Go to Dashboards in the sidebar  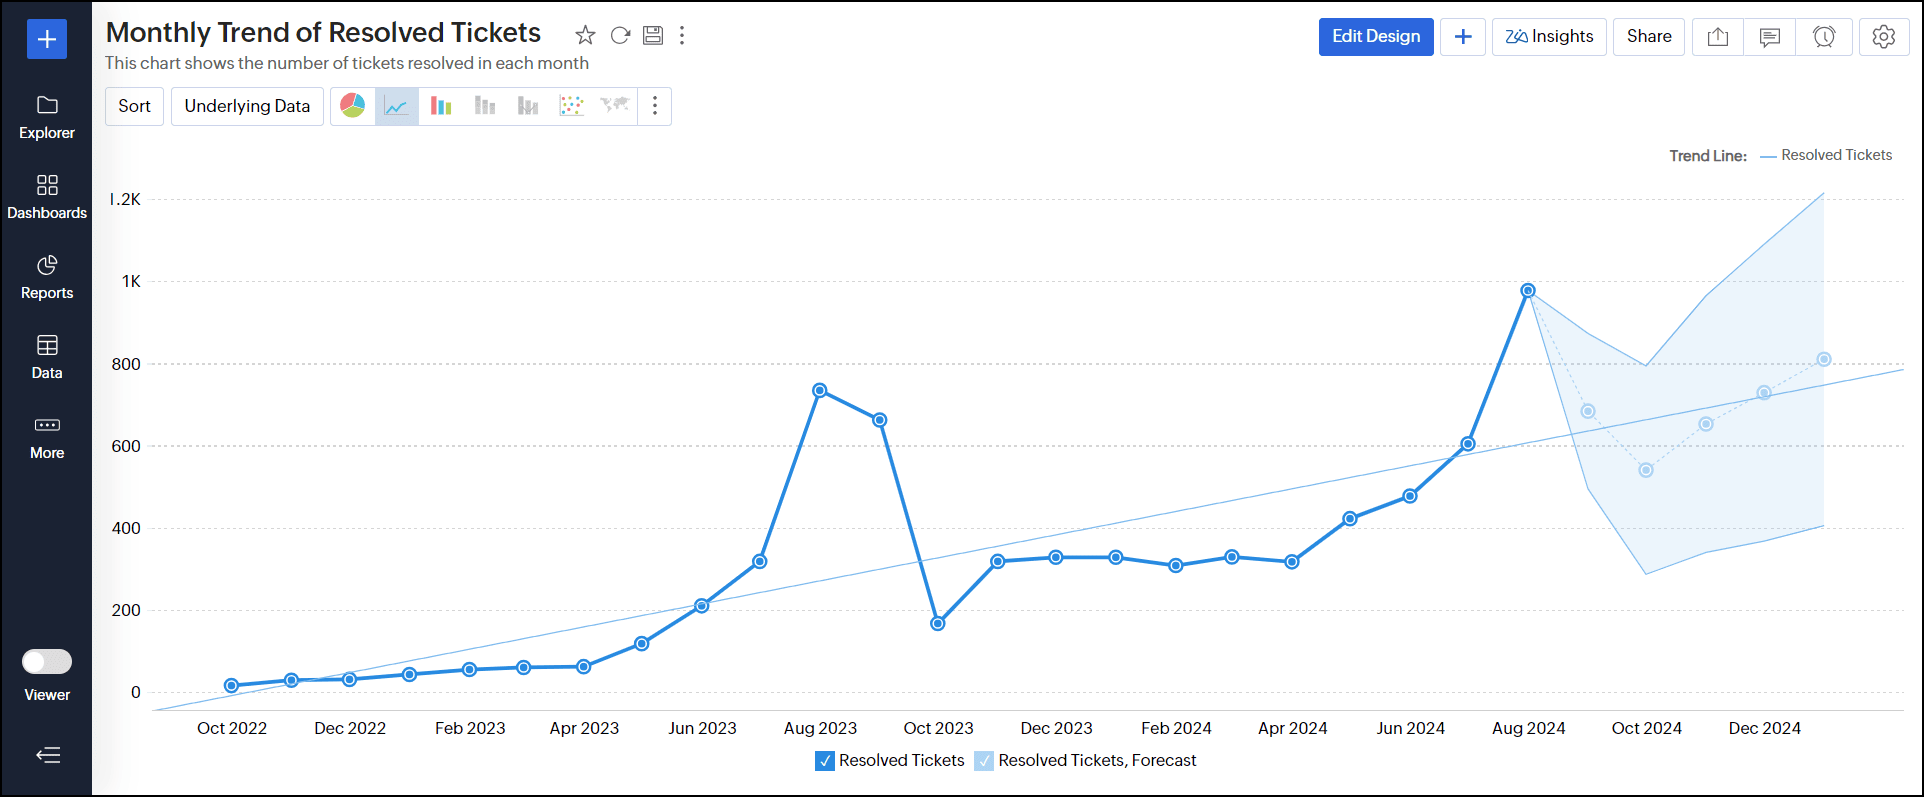coord(47,196)
